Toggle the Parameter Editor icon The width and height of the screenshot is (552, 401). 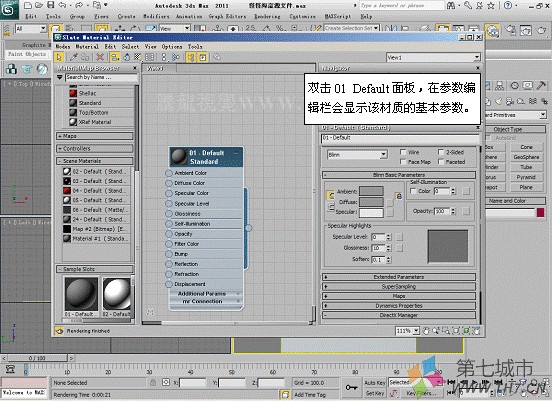pyautogui.click(x=203, y=57)
